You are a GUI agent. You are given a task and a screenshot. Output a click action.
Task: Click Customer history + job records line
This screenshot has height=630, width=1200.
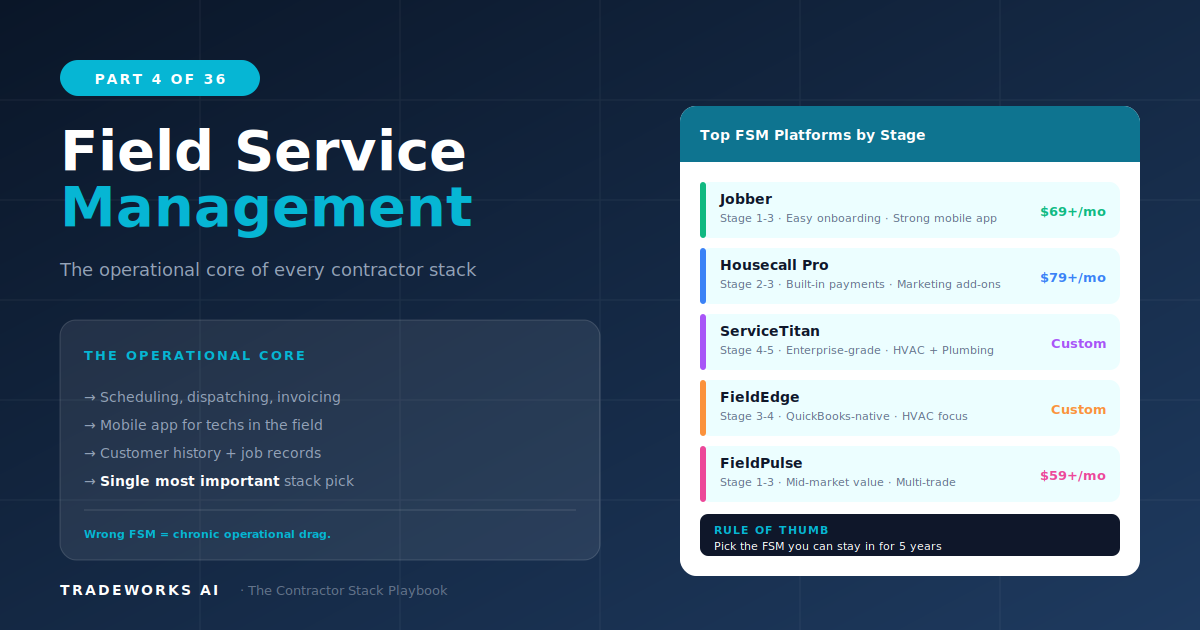pos(202,453)
